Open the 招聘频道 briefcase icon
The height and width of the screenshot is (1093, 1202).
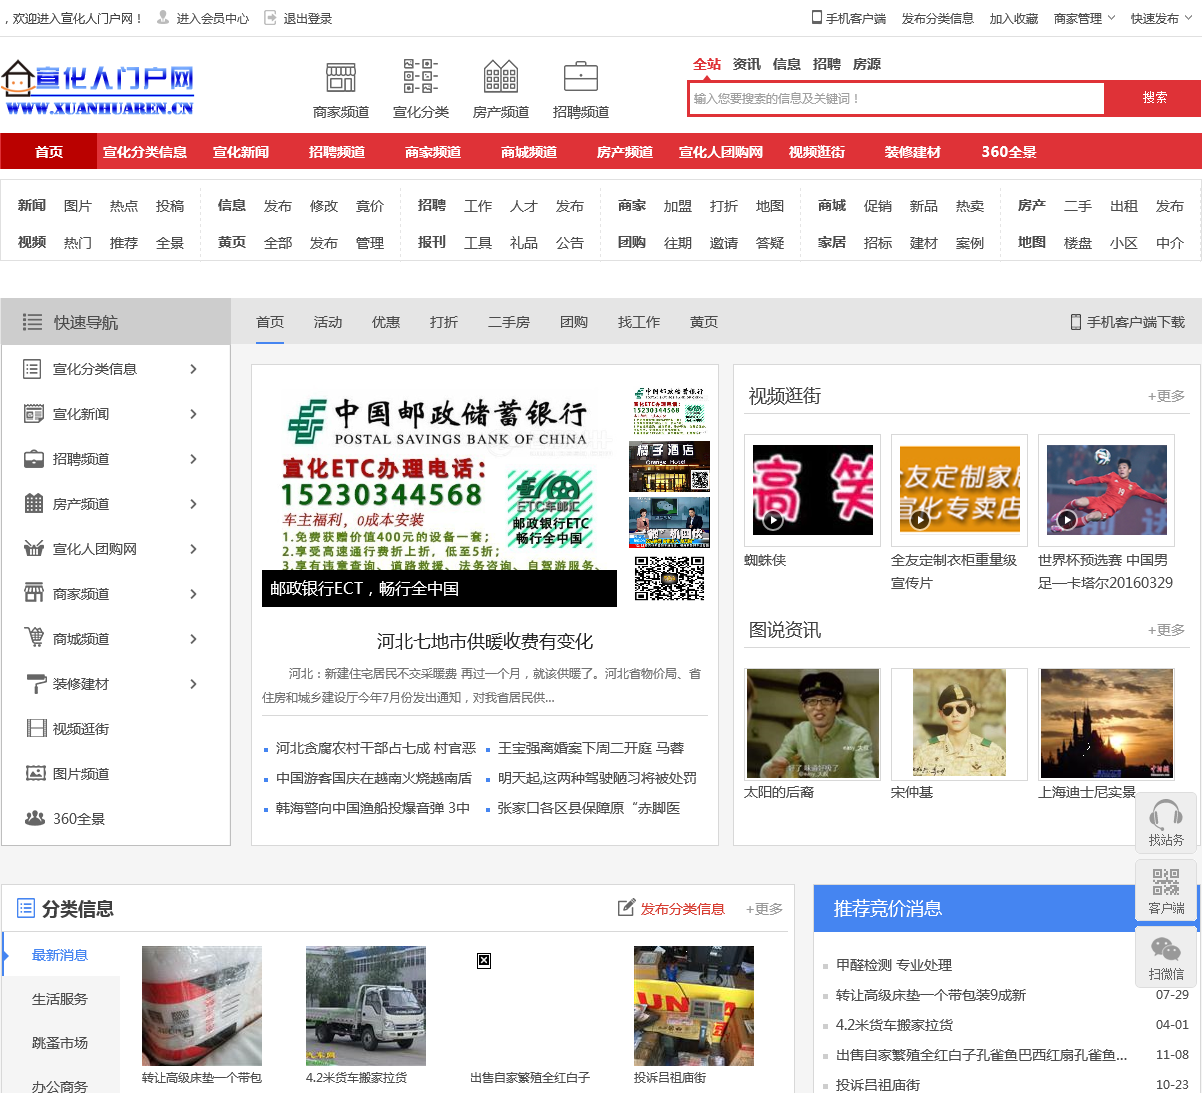tap(581, 77)
